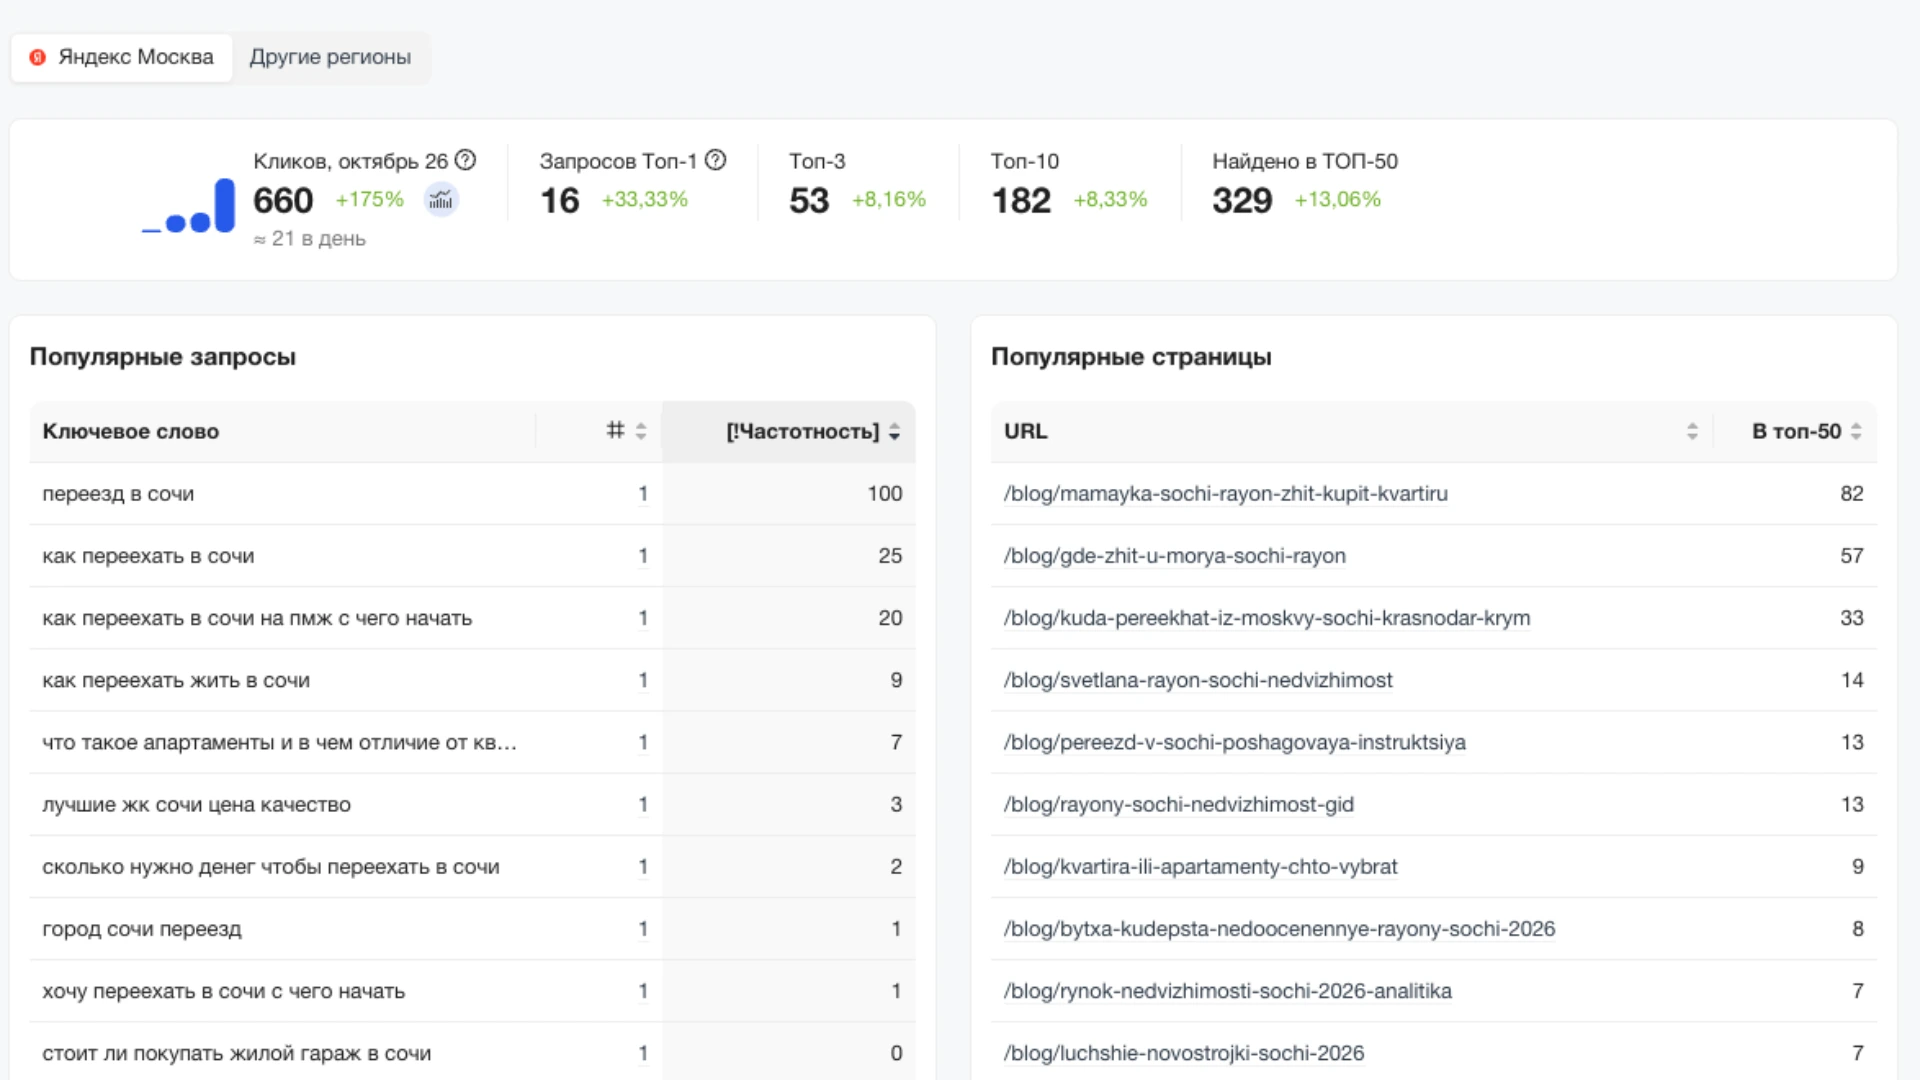Open /blog/bytxa-kudepsta-nedoocenennye-rayony-sochi-2026 link
Viewport: 1920px width, 1080px height.
(1279, 929)
